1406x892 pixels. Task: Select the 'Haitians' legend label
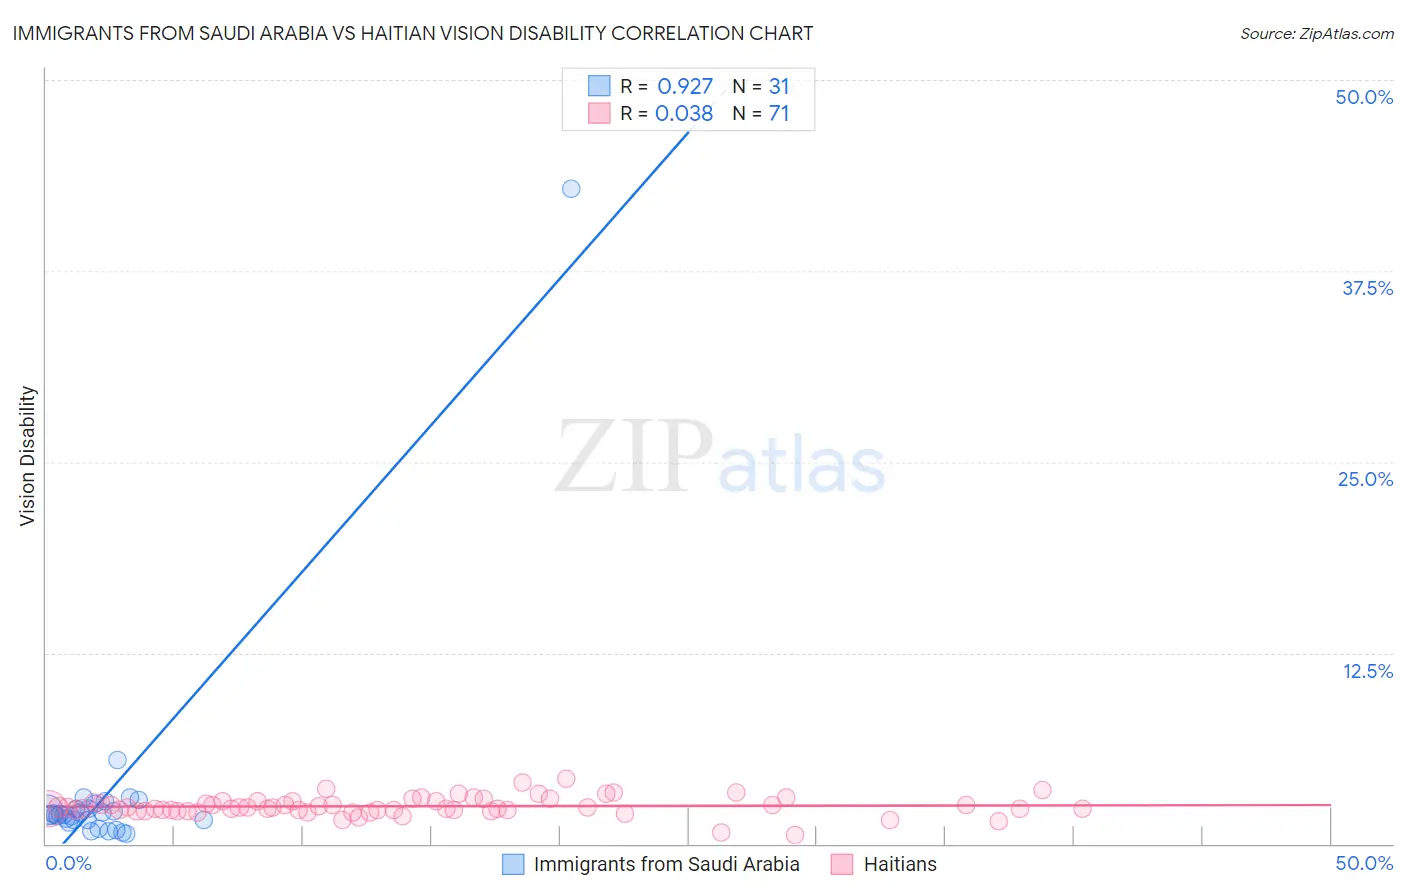(900, 864)
